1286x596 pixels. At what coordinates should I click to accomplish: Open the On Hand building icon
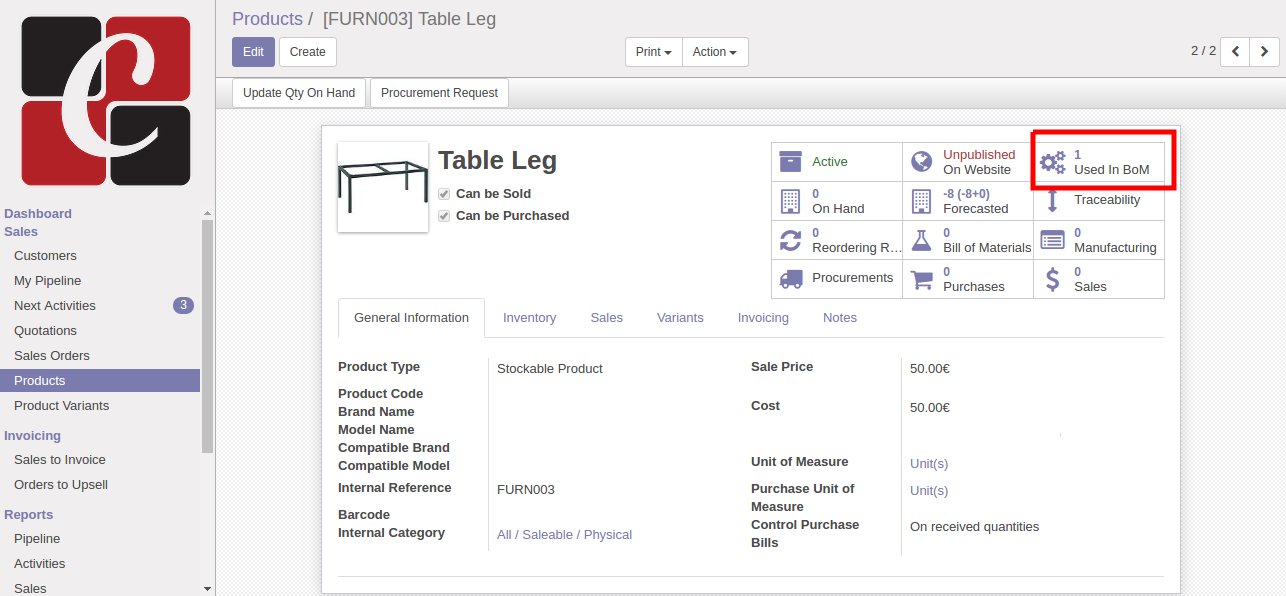pyautogui.click(x=791, y=201)
